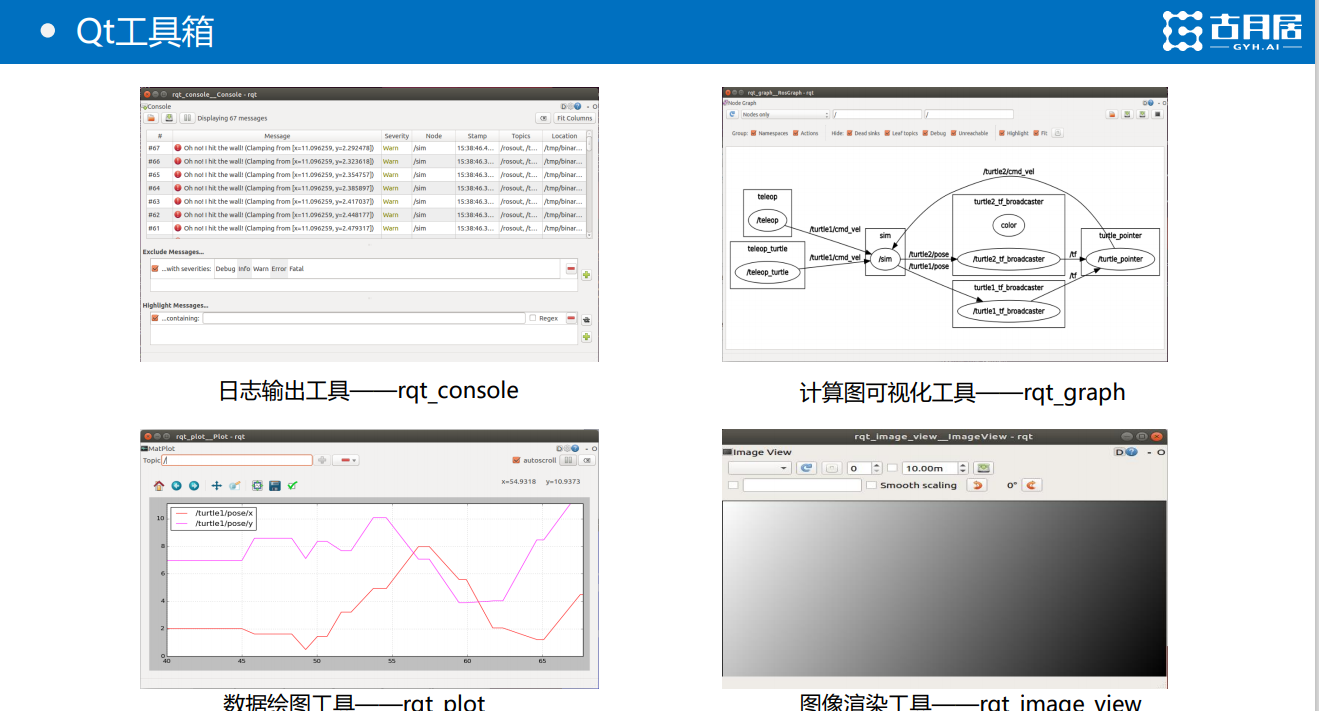Toggle autoscroll checkbox in rqt_plot
This screenshot has width=1319, height=711.
pos(516,460)
